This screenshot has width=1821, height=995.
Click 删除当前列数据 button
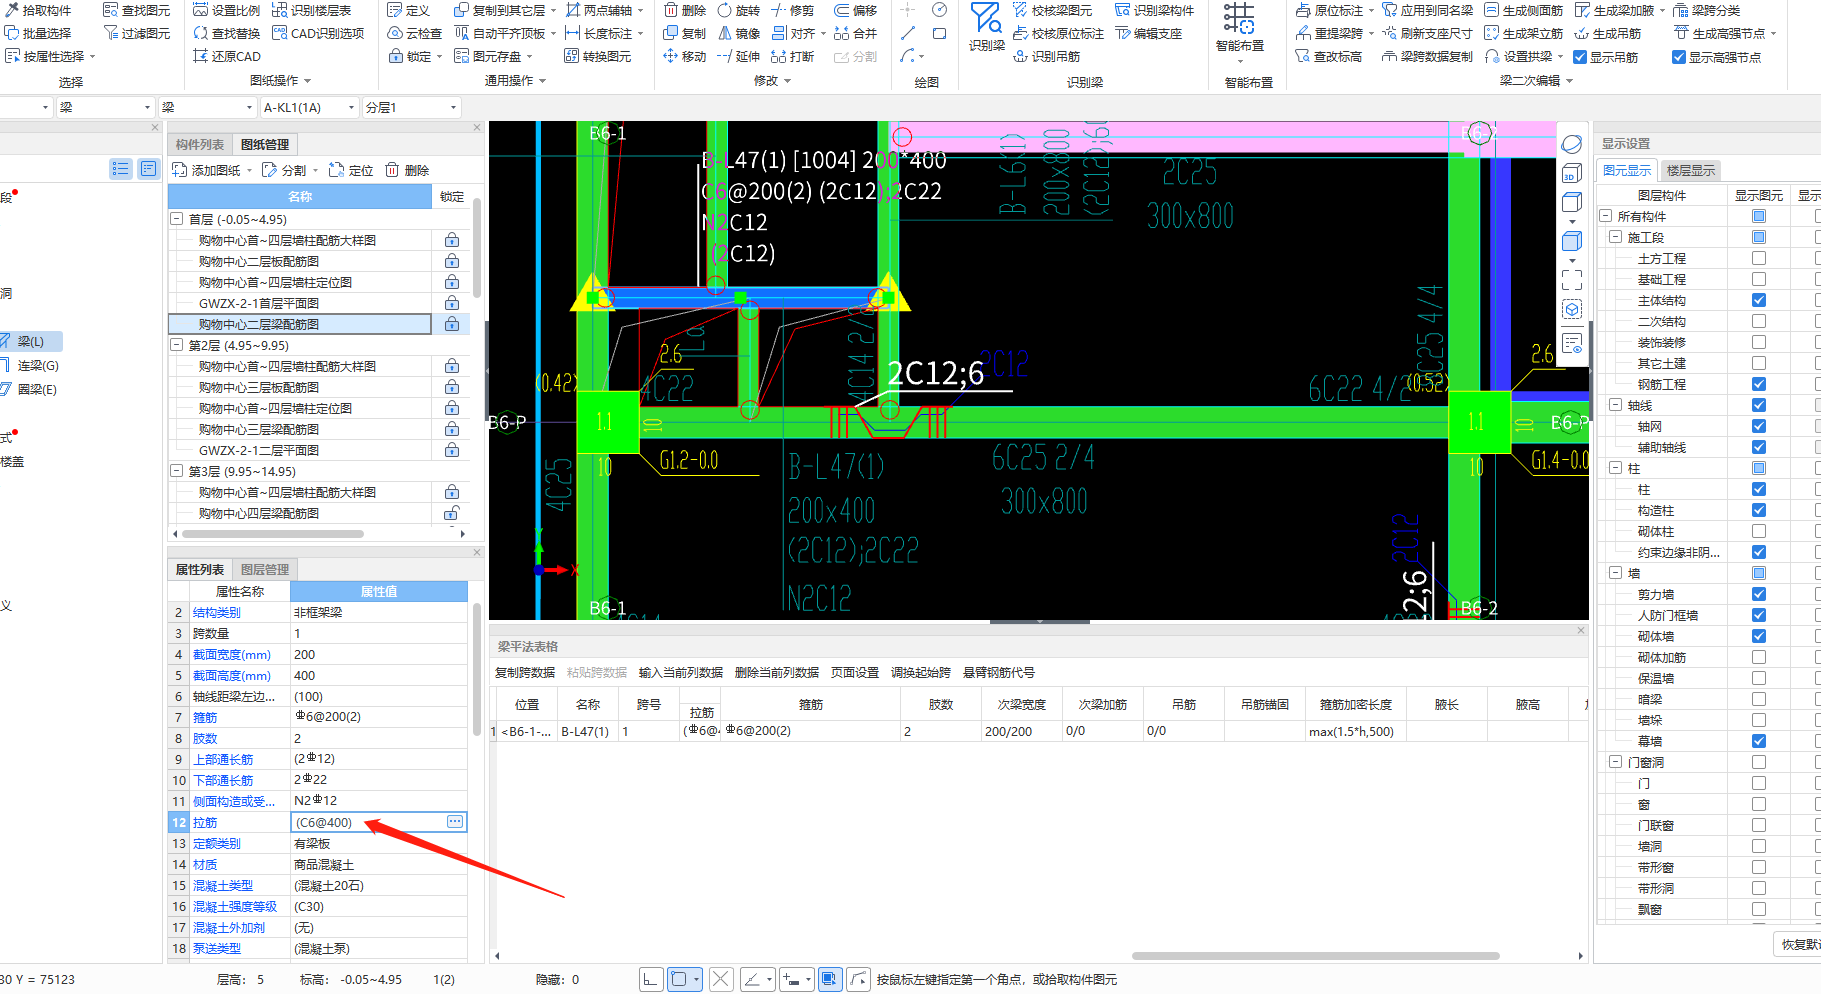pyautogui.click(x=777, y=673)
